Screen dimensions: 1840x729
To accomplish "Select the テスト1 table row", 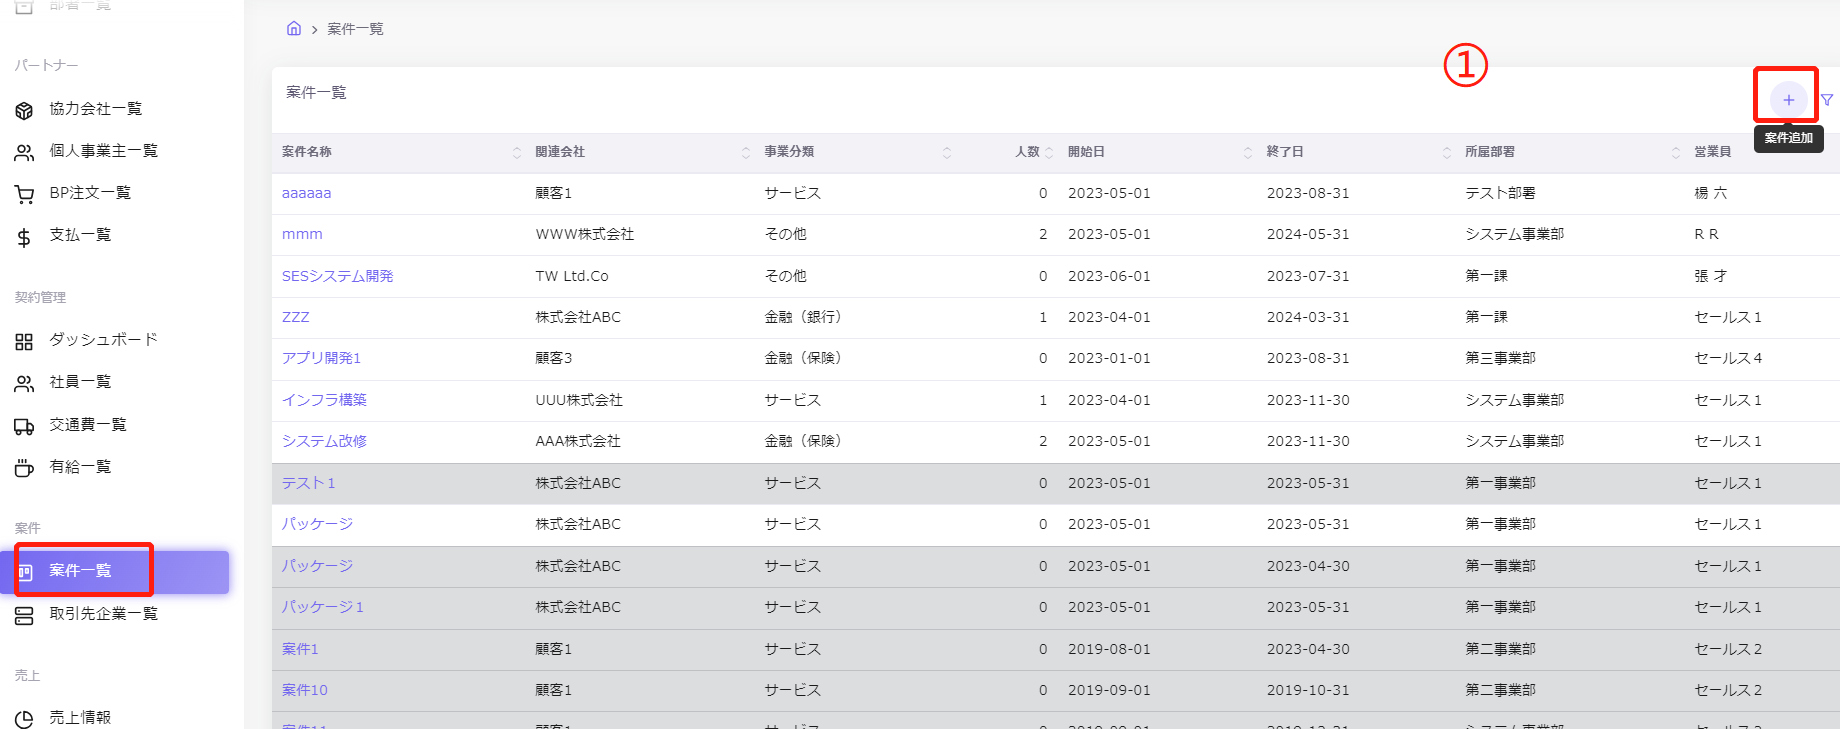I will click(900, 483).
